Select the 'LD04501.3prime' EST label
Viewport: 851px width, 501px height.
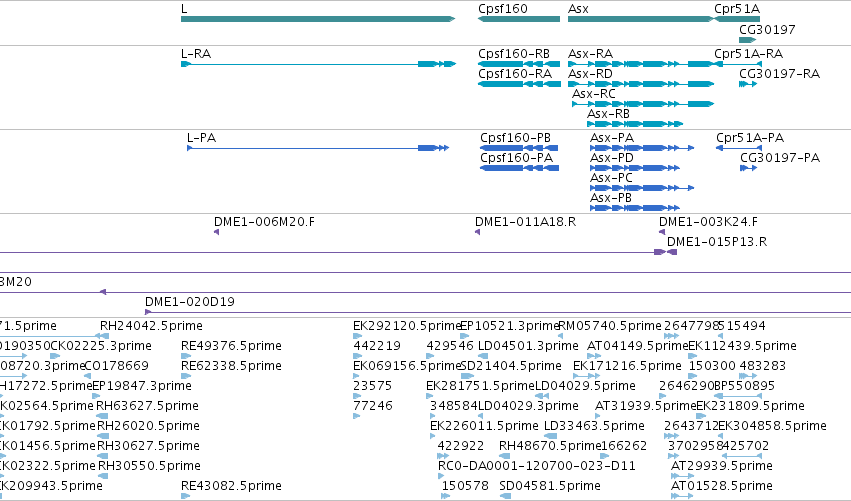[528, 346]
